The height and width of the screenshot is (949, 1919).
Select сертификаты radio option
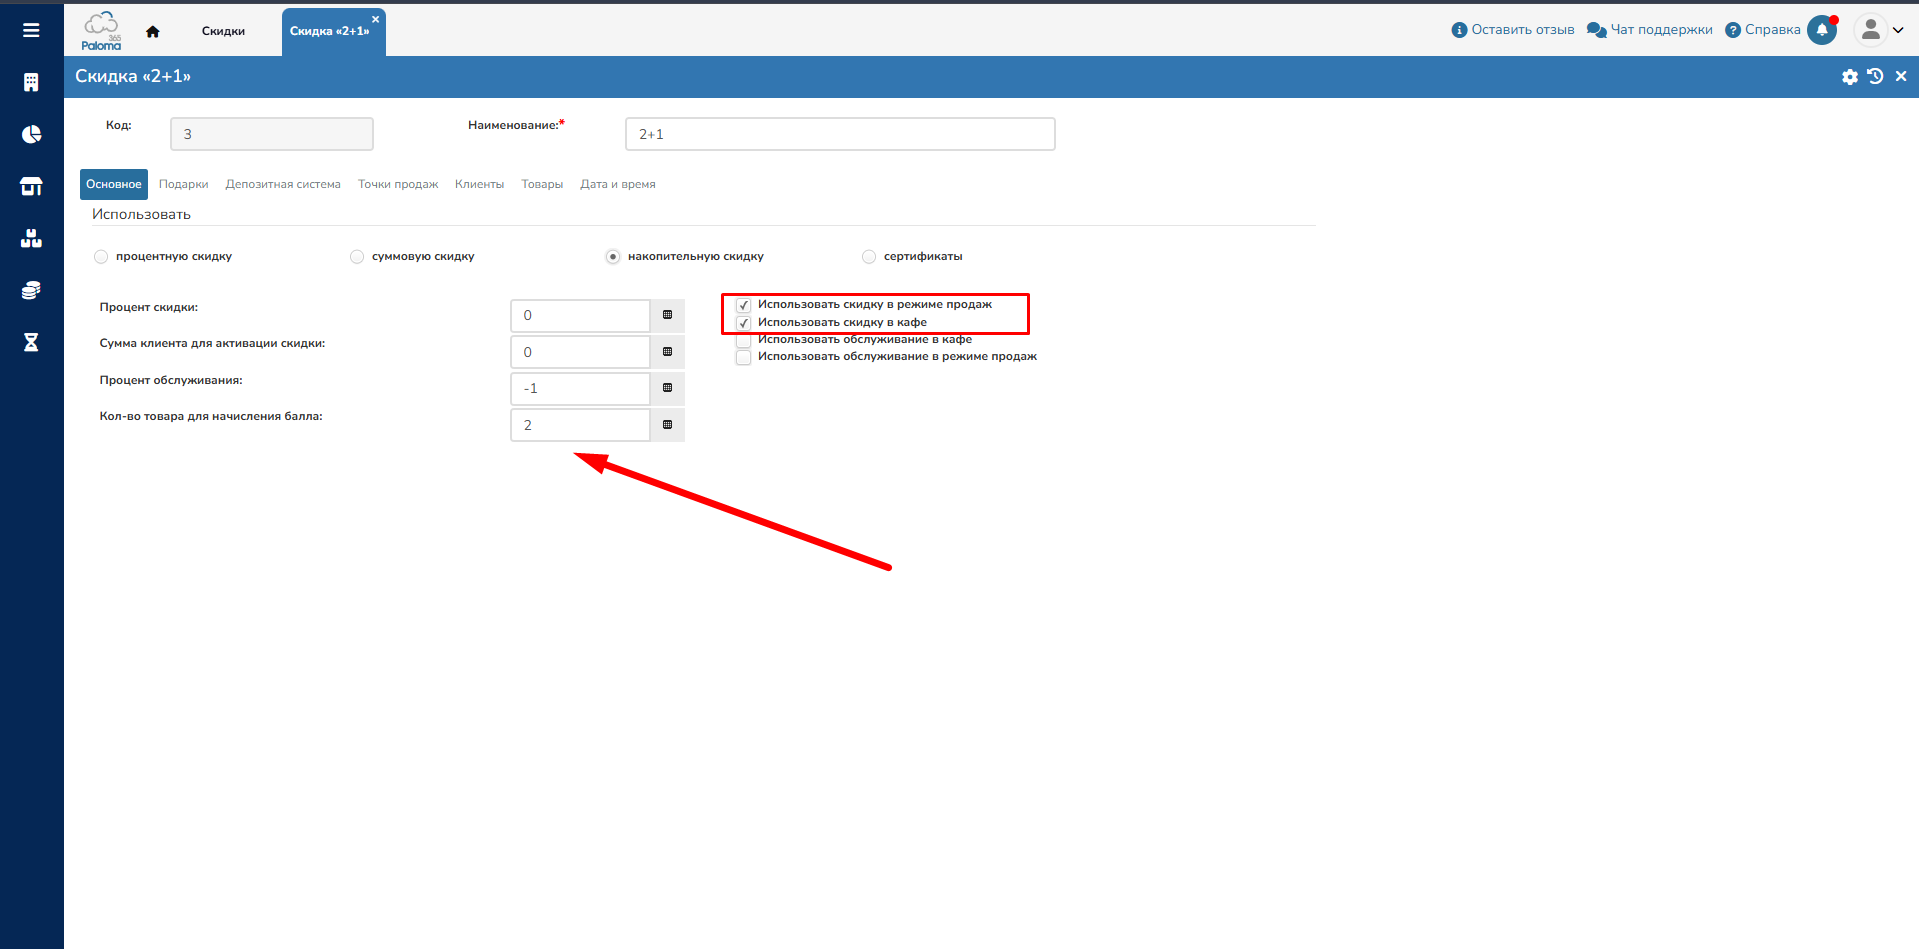pyautogui.click(x=869, y=257)
